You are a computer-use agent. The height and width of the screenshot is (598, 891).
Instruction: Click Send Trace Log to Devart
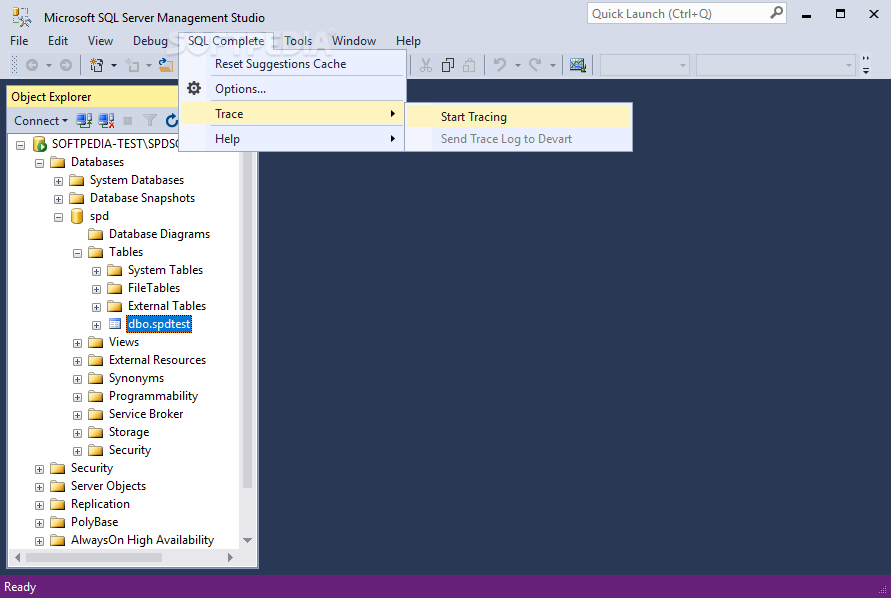[x=519, y=139]
